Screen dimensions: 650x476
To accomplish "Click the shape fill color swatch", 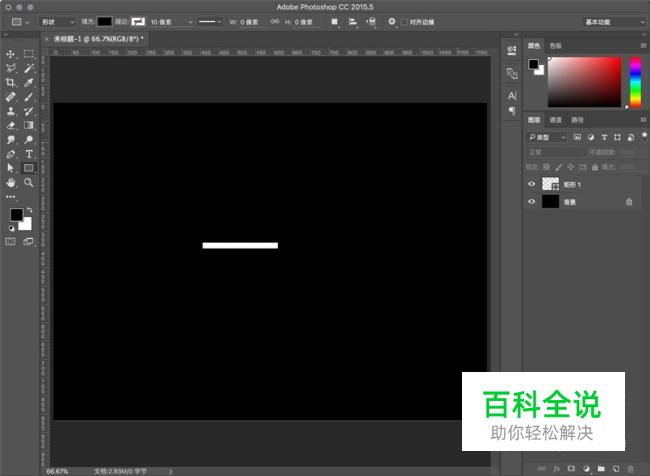I will [x=104, y=22].
